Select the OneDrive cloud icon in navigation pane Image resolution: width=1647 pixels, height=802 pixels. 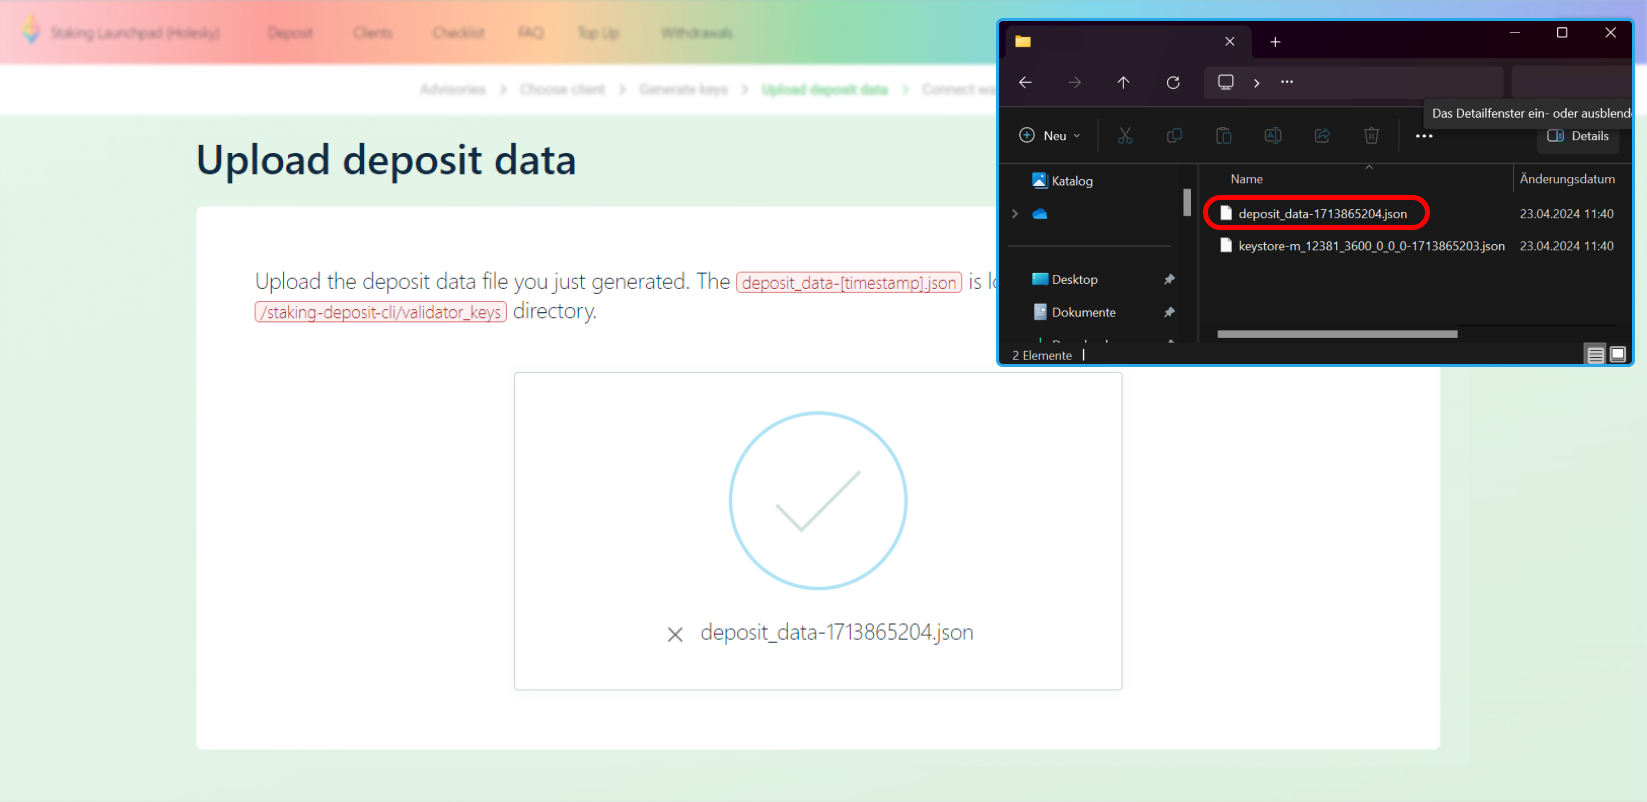click(x=1040, y=214)
